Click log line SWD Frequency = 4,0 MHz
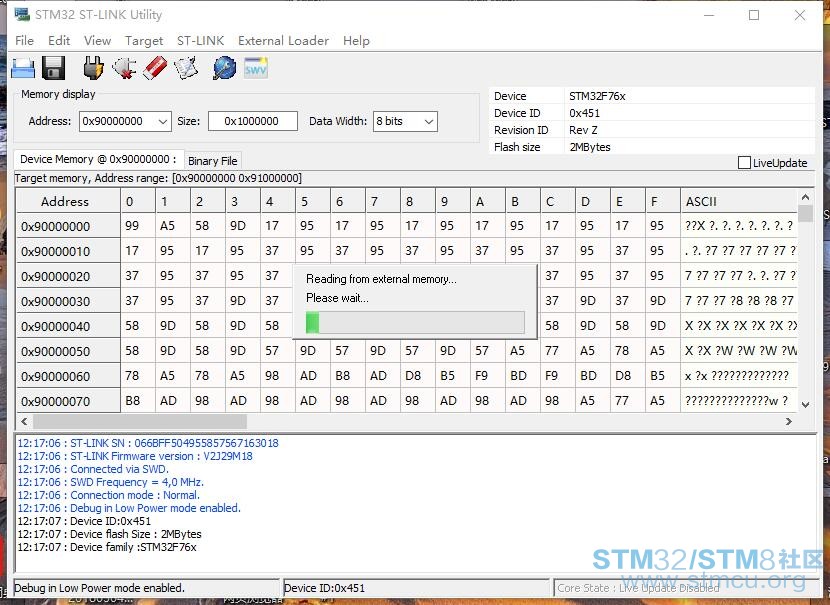This screenshot has width=830, height=605. click(x=110, y=482)
